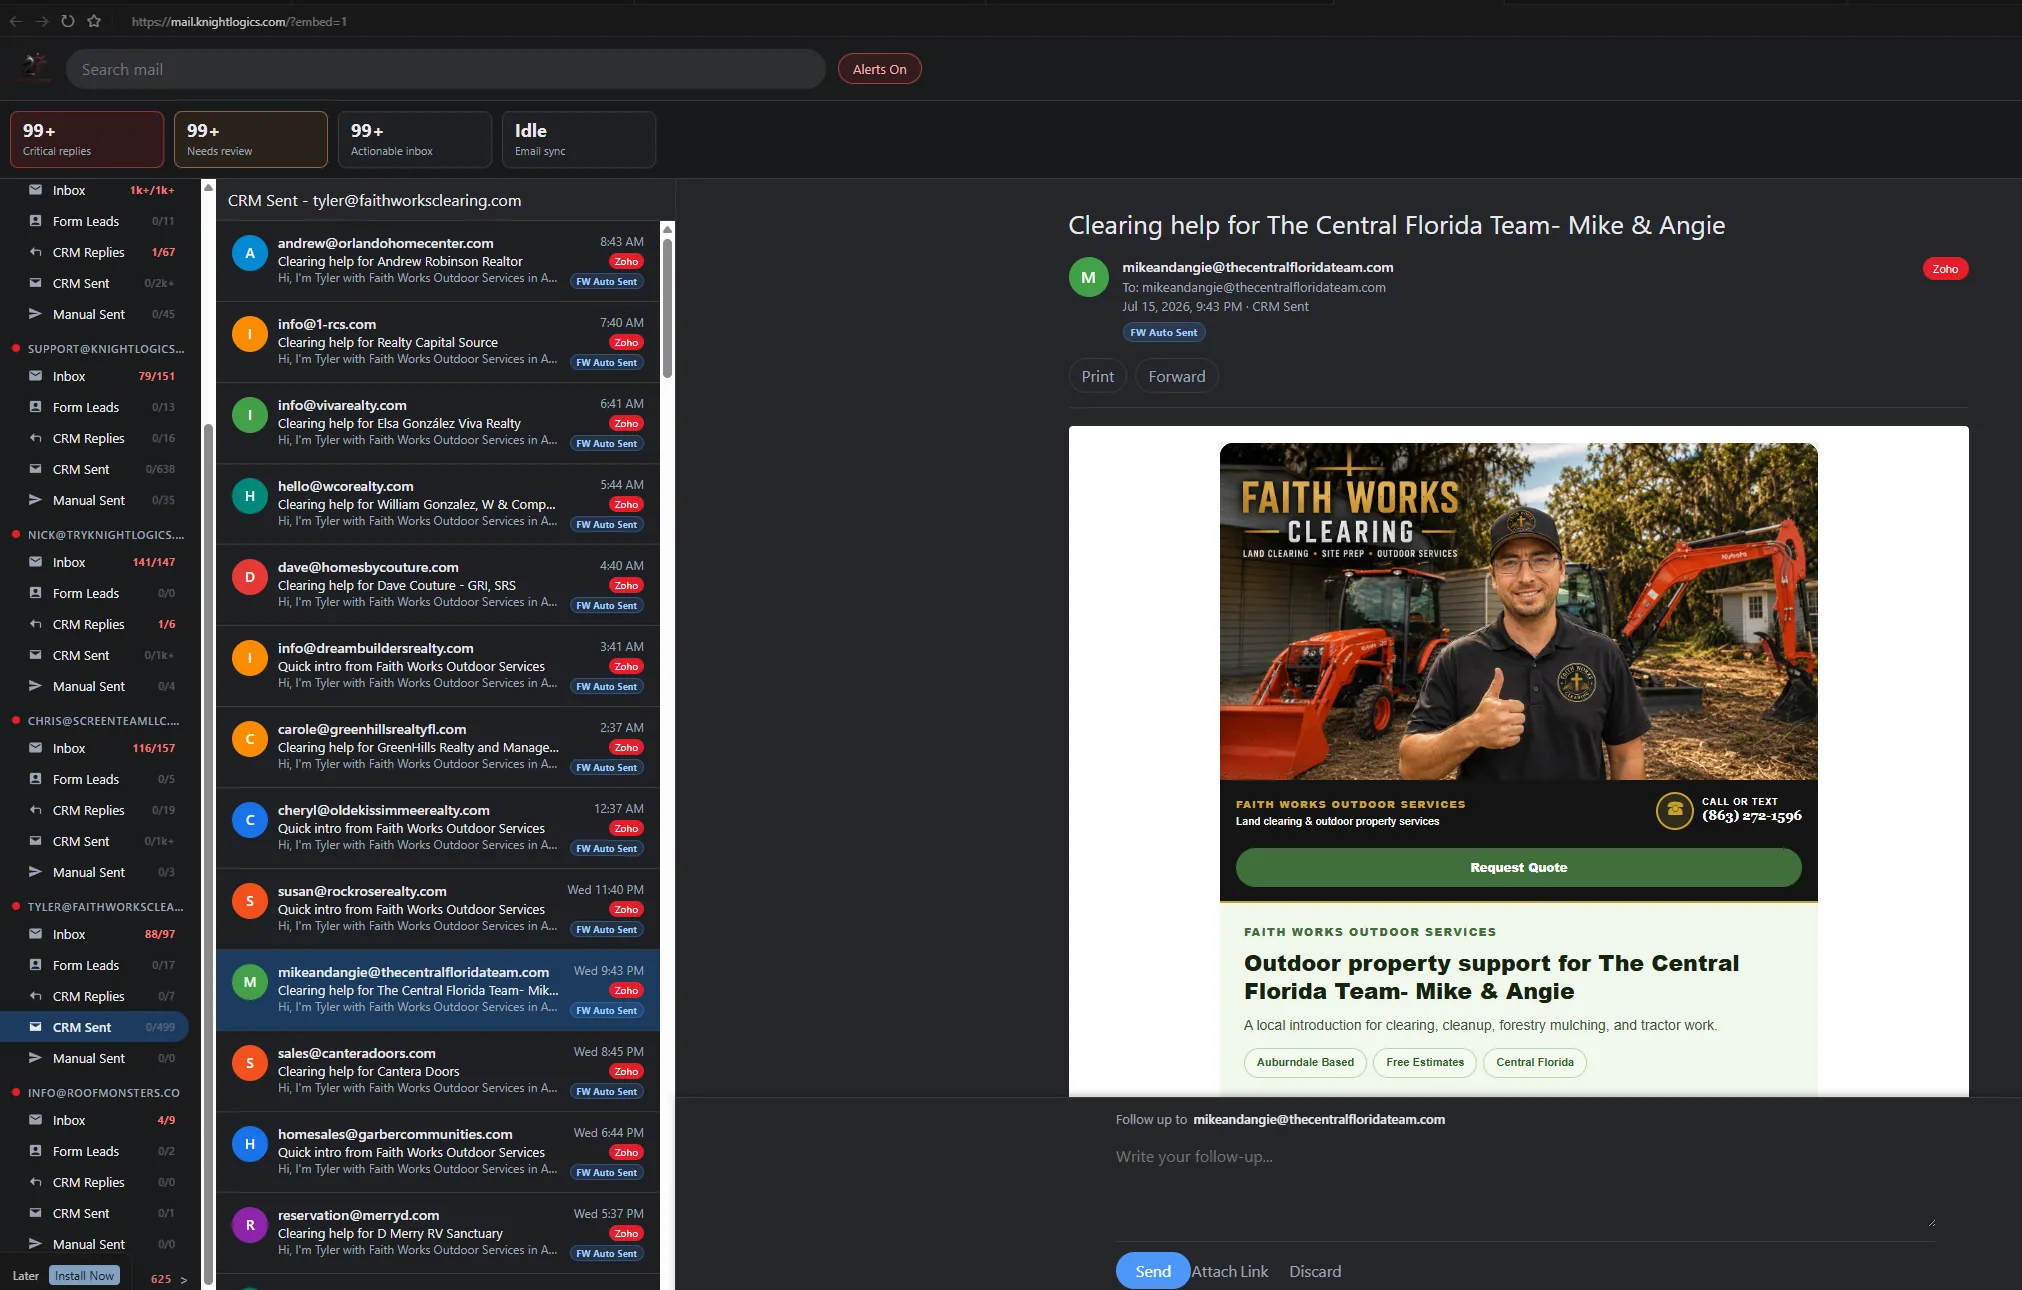The image size is (2022, 1290).
Task: Send the follow-up with the Send button
Action: pyautogui.click(x=1153, y=1271)
